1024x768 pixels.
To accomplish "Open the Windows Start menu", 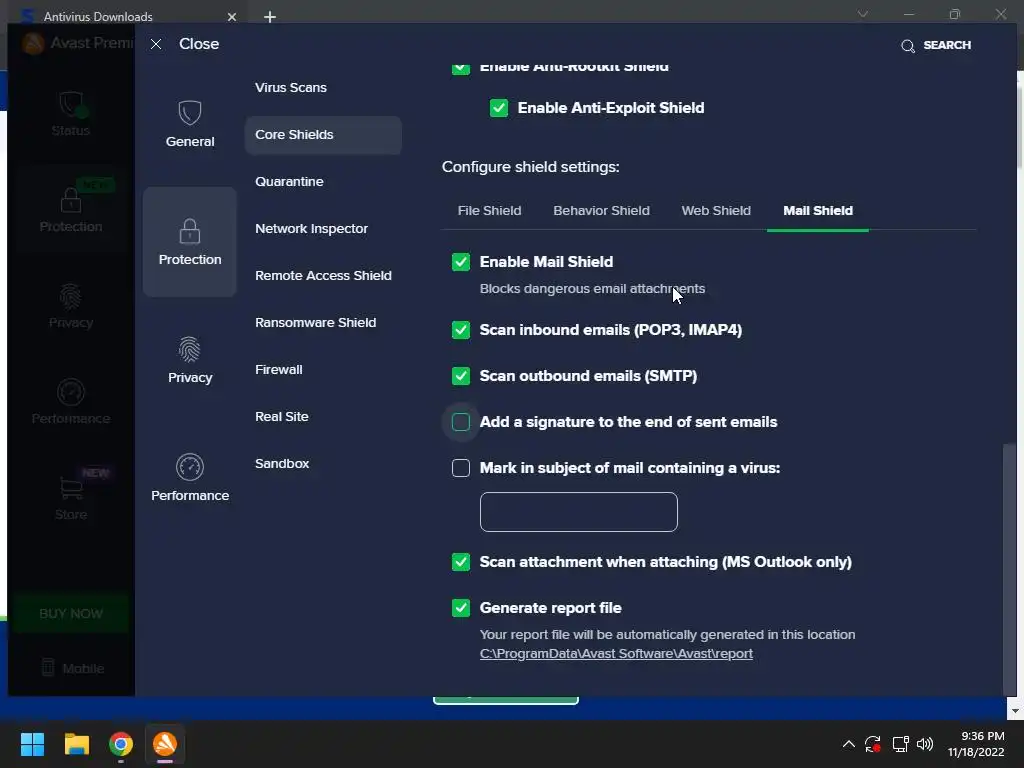I will tap(32, 744).
